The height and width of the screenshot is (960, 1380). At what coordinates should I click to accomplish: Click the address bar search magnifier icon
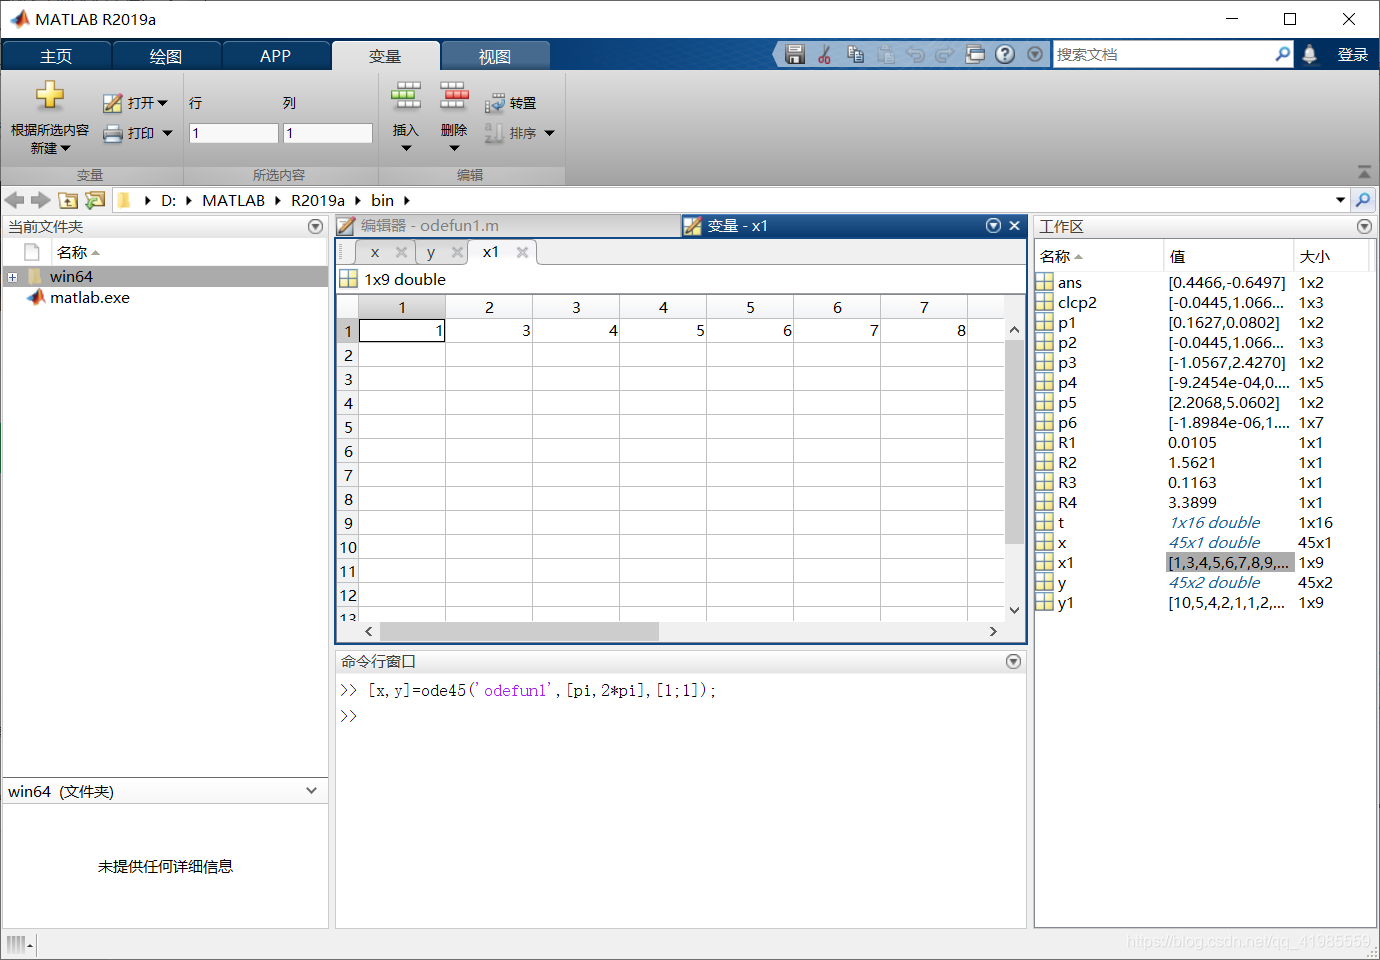[1363, 200]
